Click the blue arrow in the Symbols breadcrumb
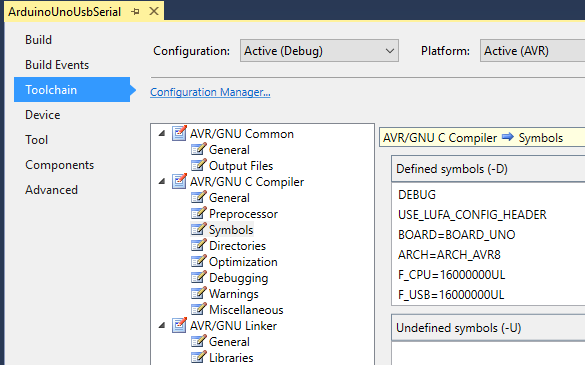The image size is (585, 365). click(x=508, y=137)
